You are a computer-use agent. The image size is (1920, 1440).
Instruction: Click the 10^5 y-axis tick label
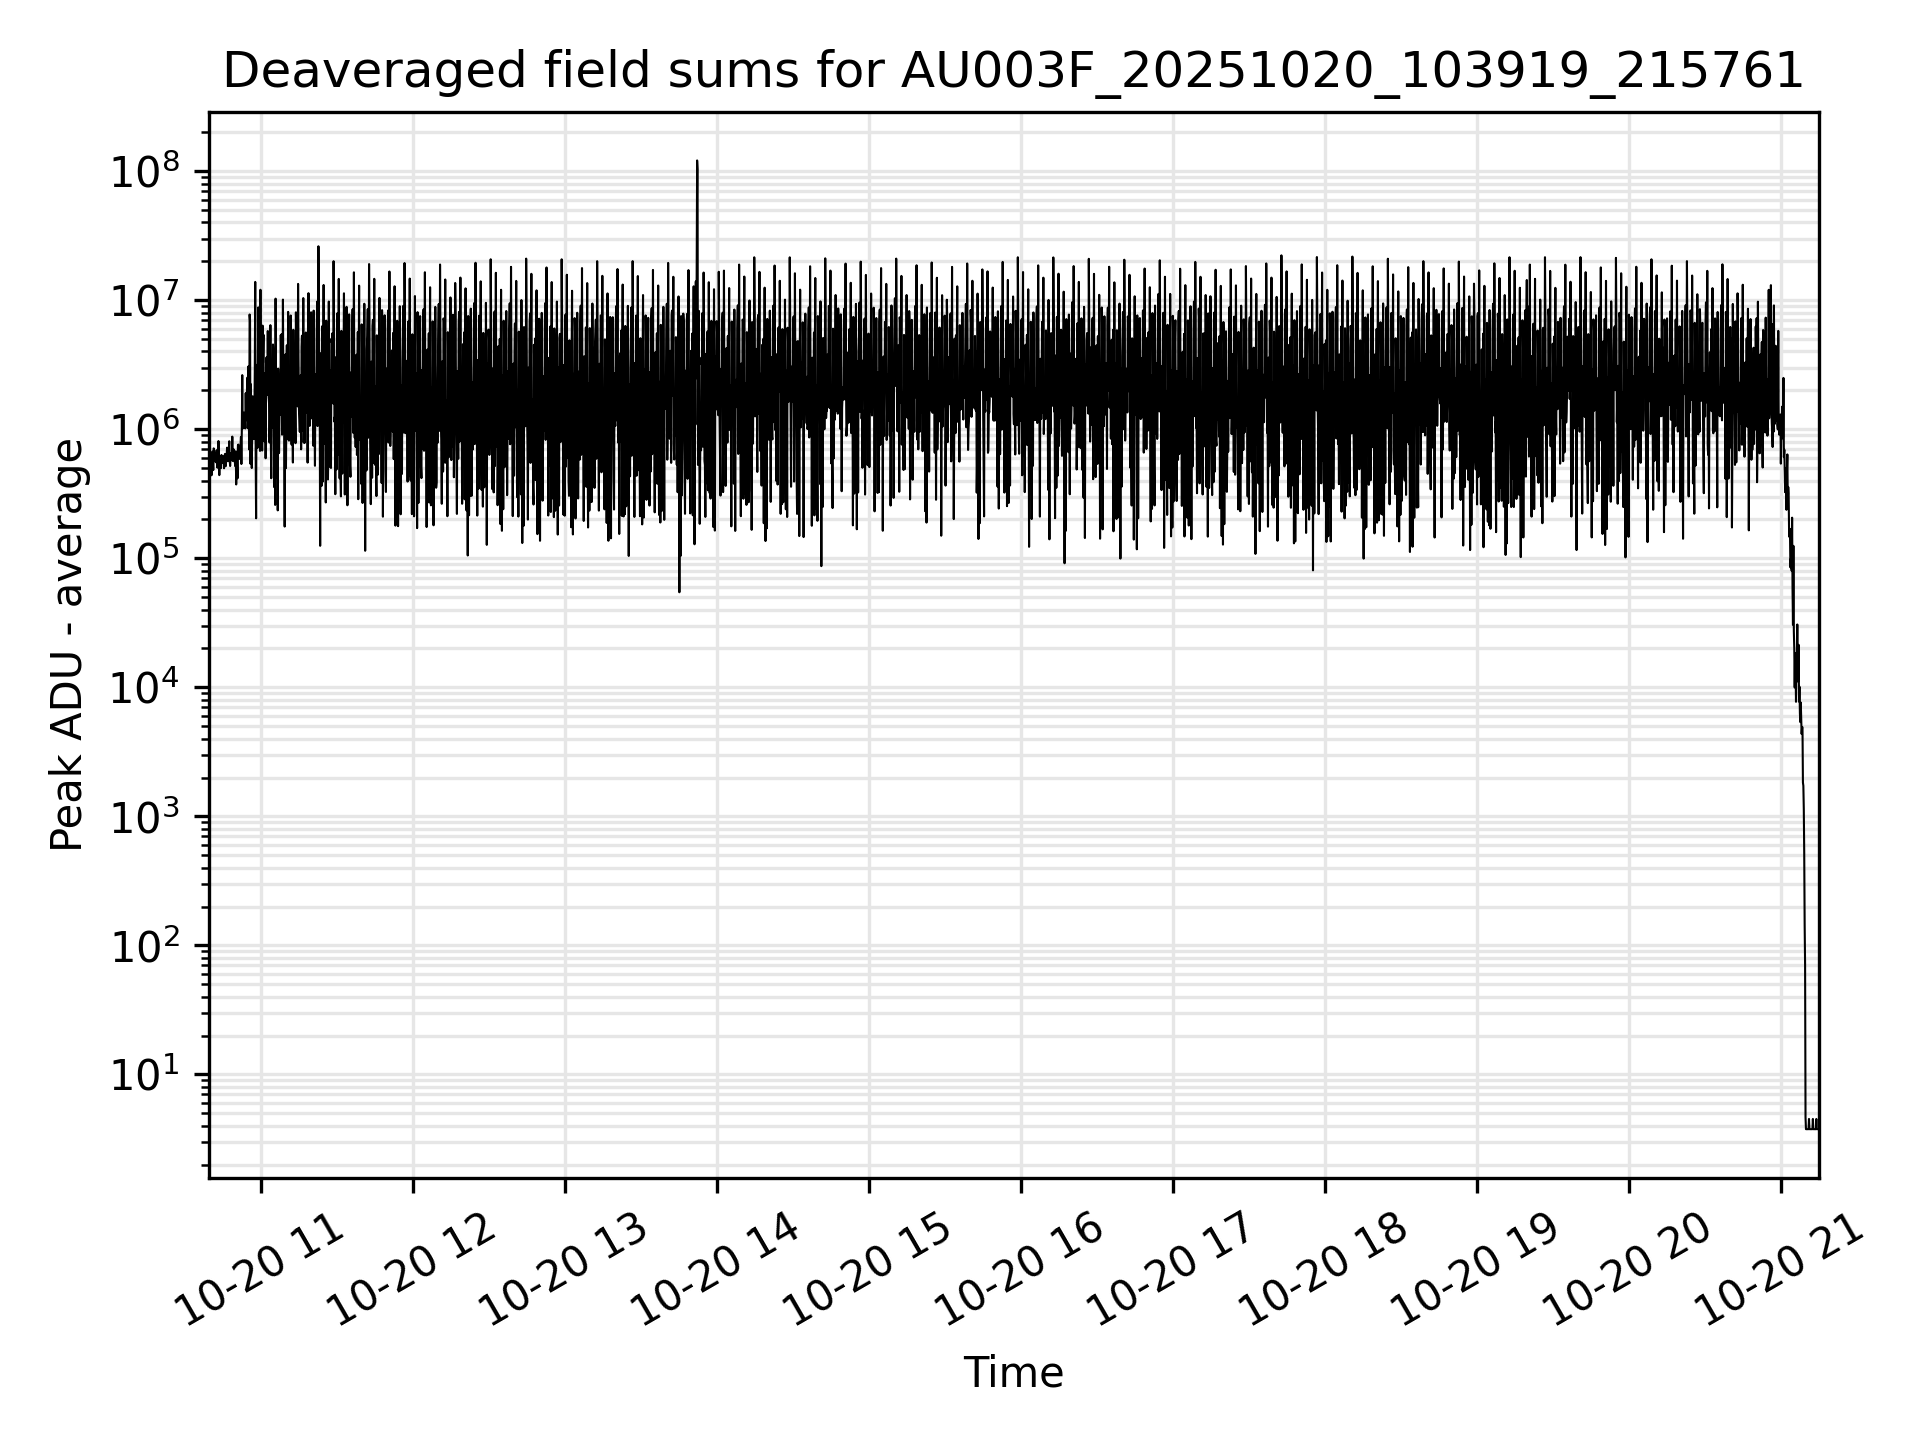pos(146,559)
